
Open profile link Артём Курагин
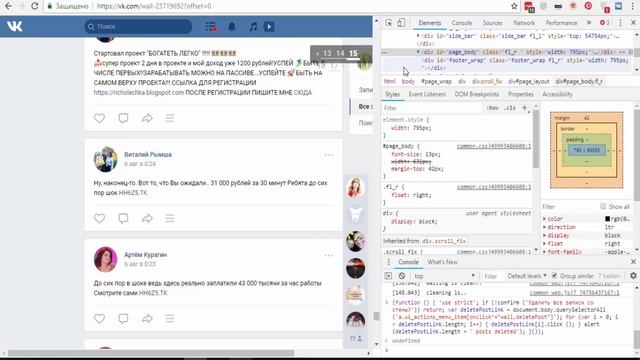146,255
